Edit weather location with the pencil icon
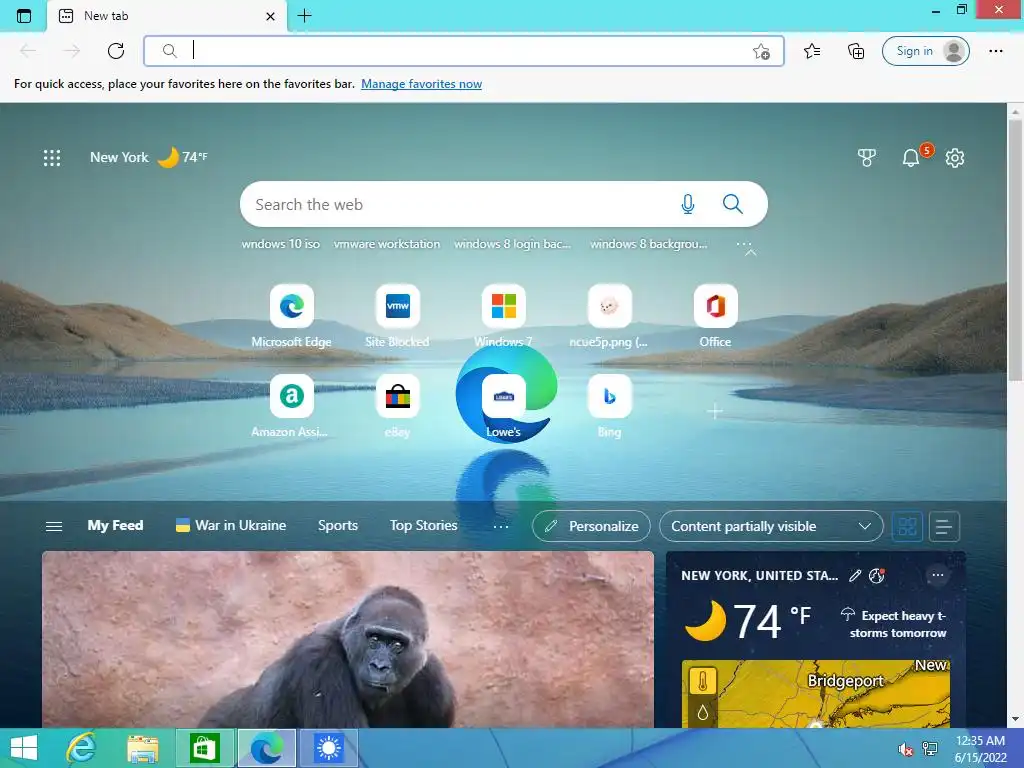The height and width of the screenshot is (768, 1024). 855,575
